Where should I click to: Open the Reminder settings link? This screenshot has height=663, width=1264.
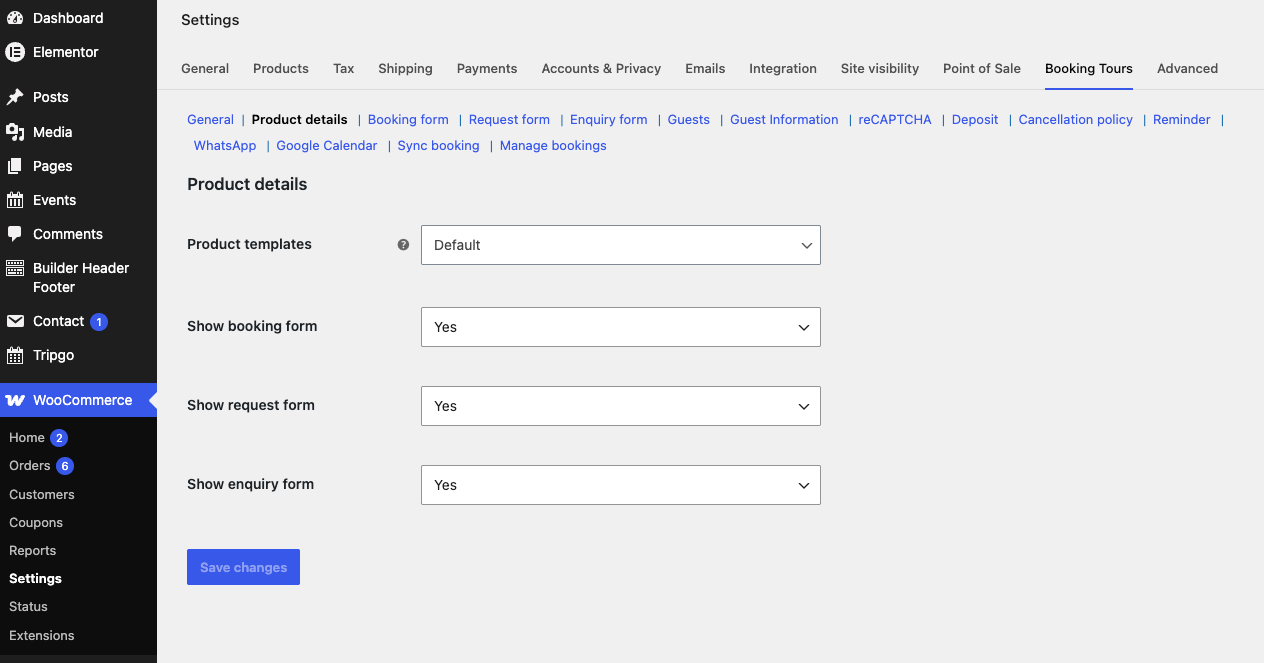[x=1182, y=120]
